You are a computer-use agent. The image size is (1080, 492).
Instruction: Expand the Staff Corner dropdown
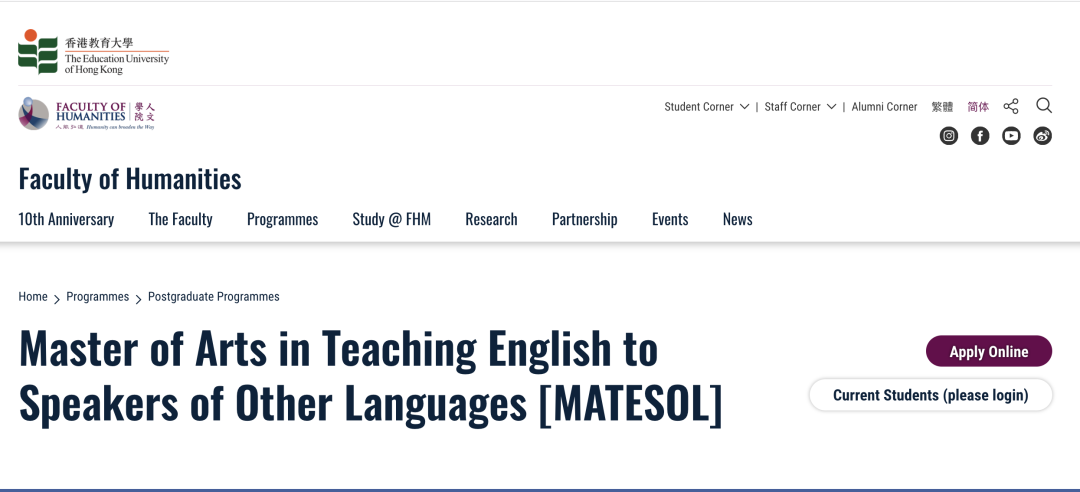click(800, 107)
